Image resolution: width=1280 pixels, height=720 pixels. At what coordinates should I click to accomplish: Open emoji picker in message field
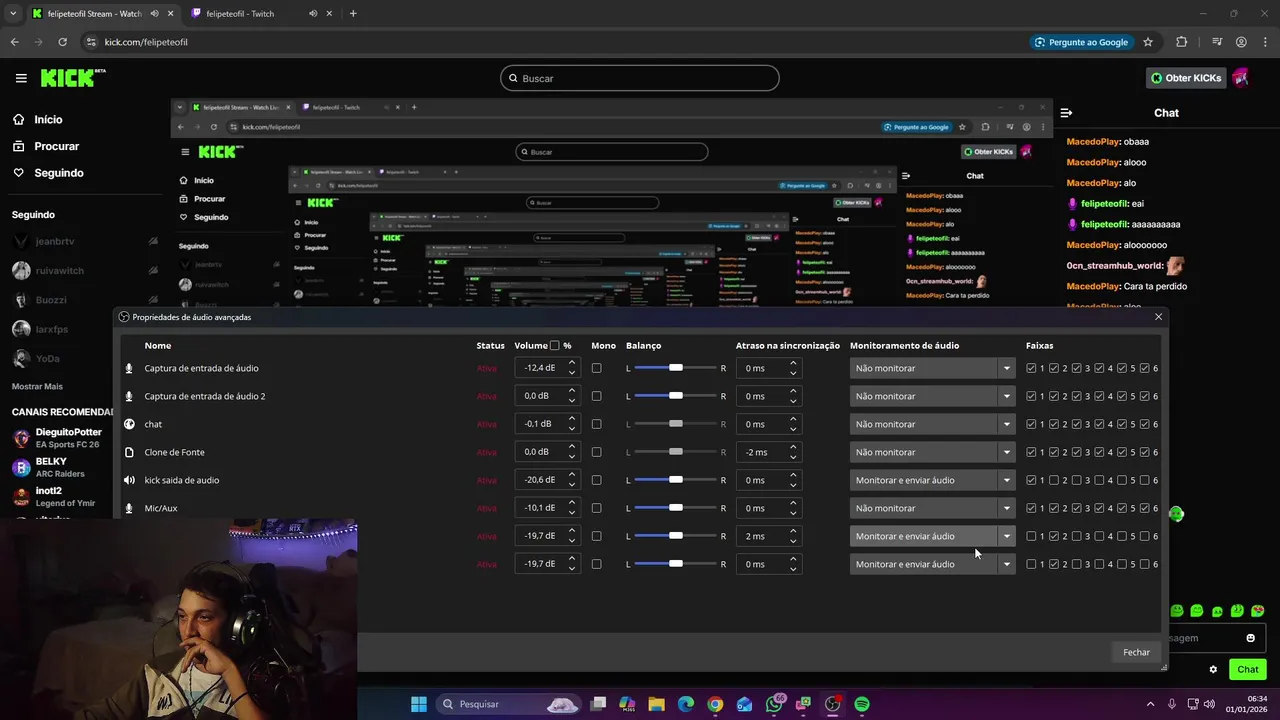[1250, 638]
